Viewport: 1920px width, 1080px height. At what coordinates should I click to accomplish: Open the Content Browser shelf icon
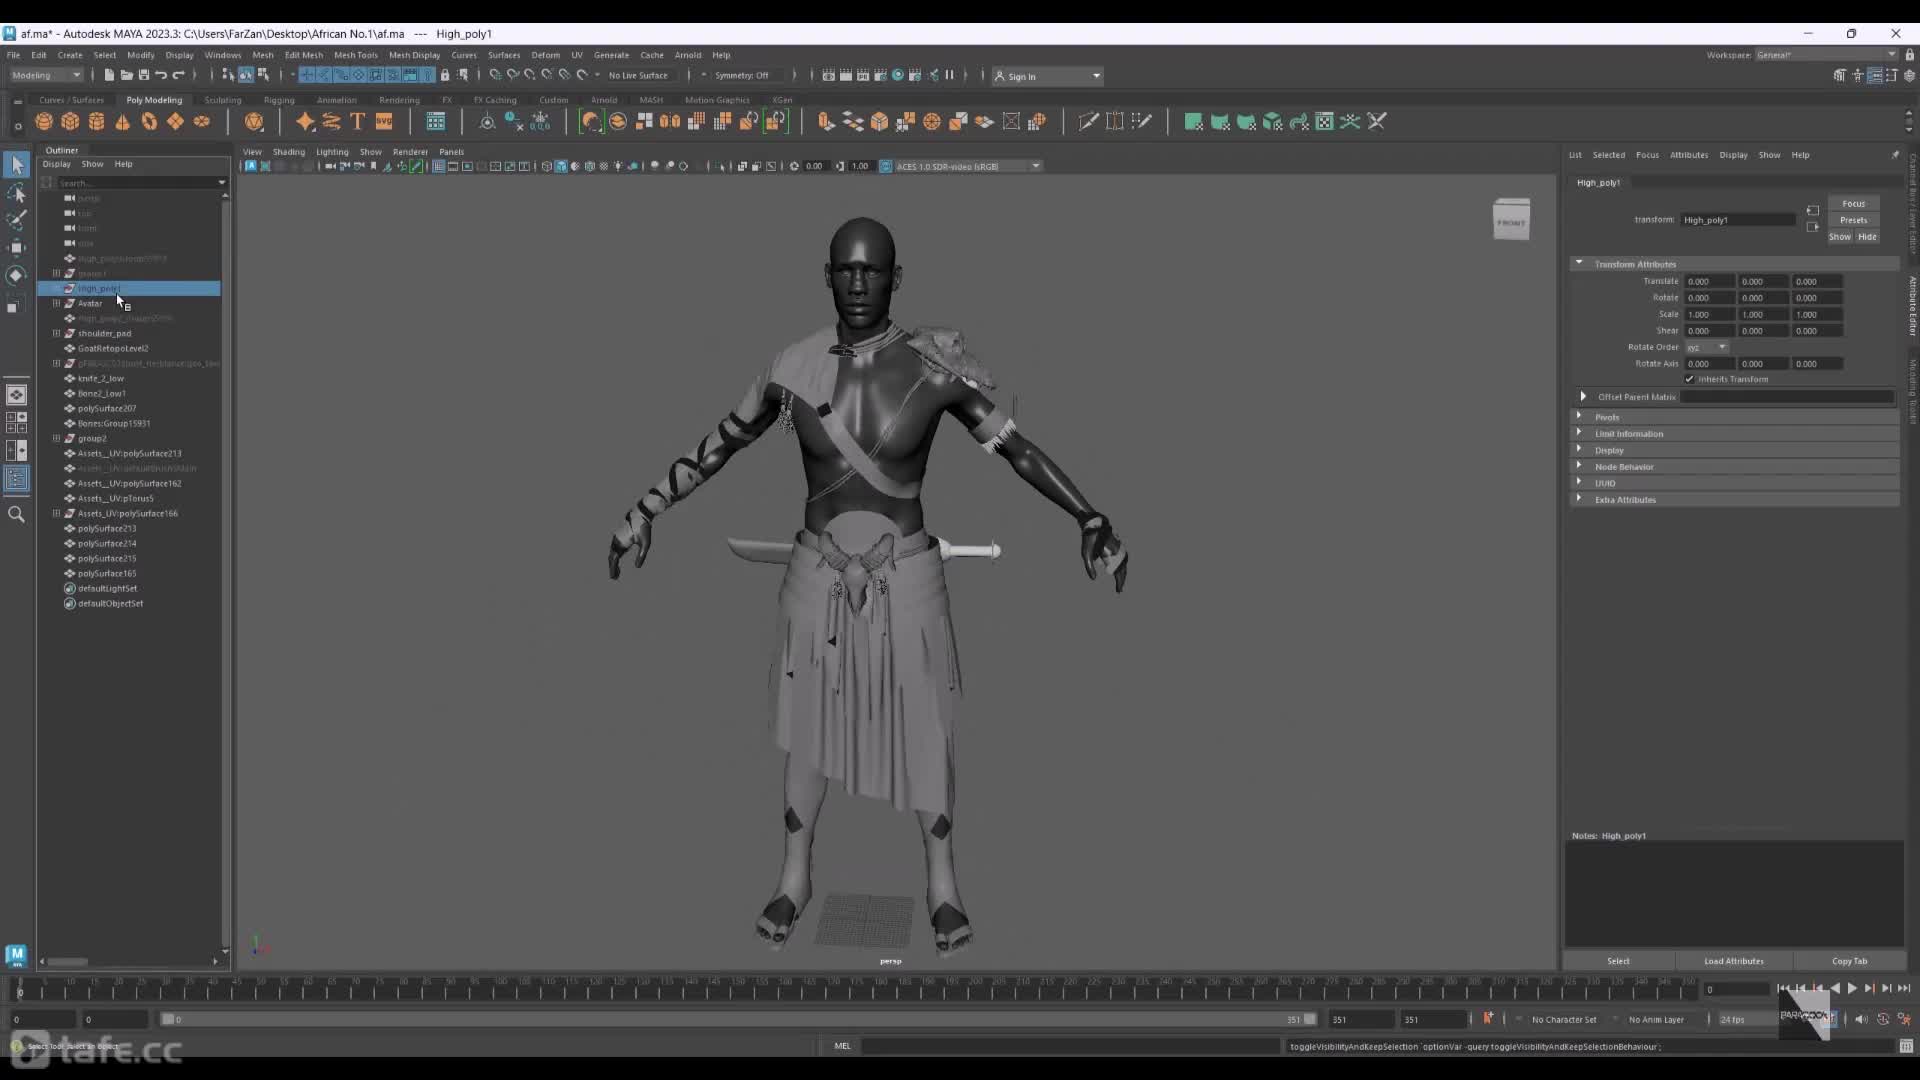point(436,121)
